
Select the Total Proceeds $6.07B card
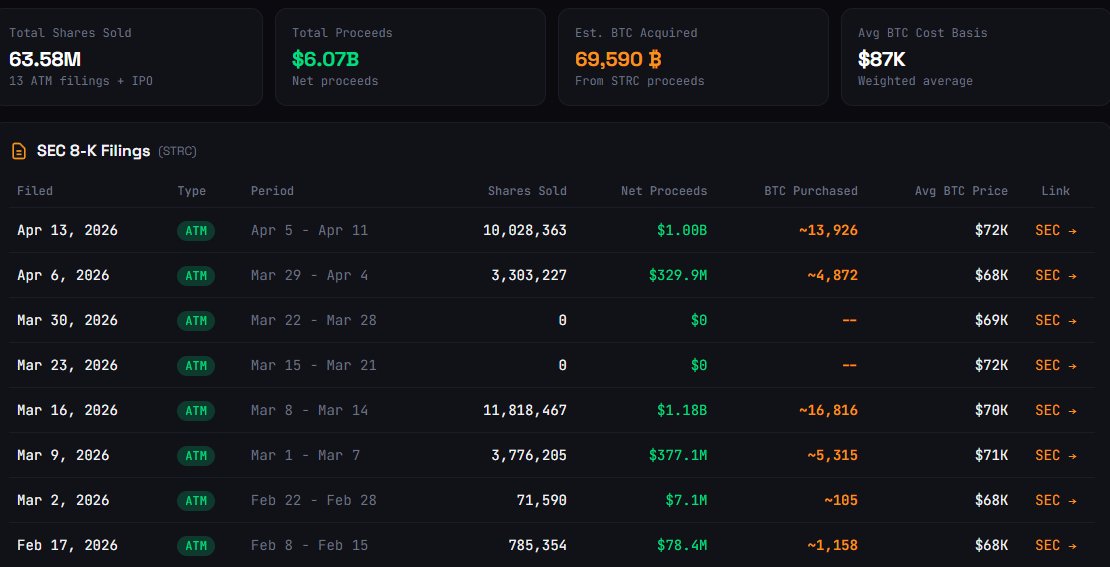pyautogui.click(x=410, y=57)
